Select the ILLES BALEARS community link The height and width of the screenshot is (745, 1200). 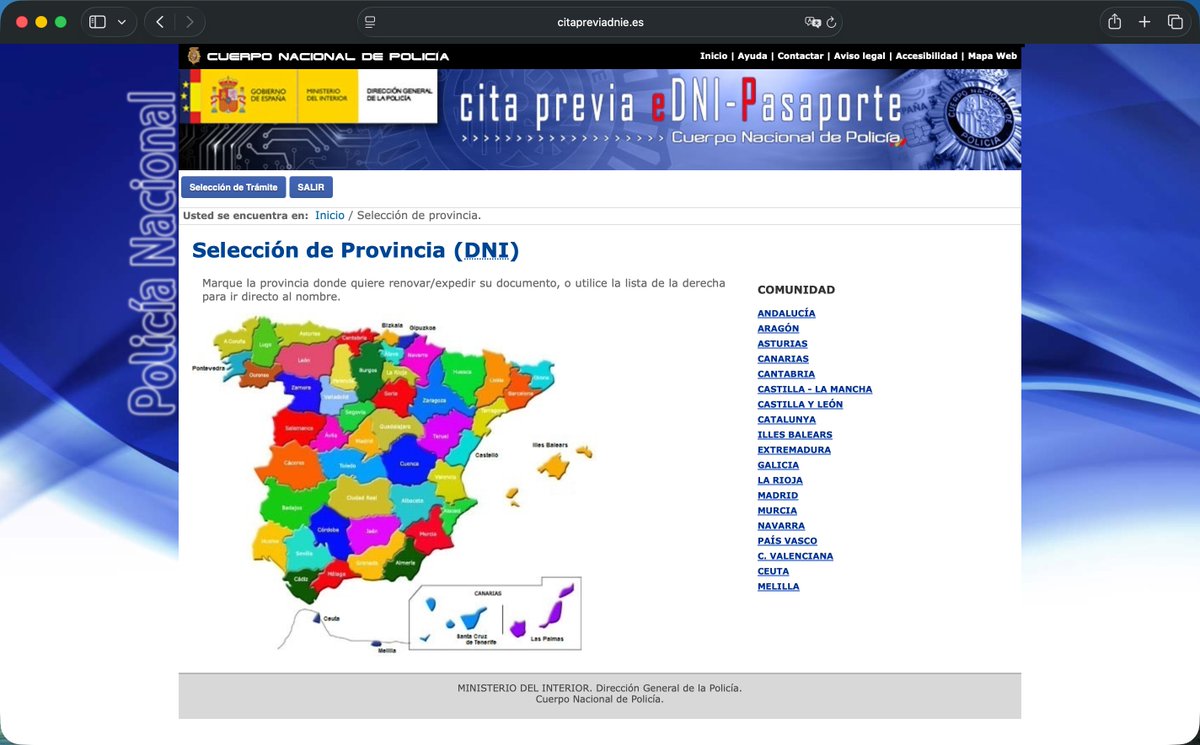click(x=795, y=434)
